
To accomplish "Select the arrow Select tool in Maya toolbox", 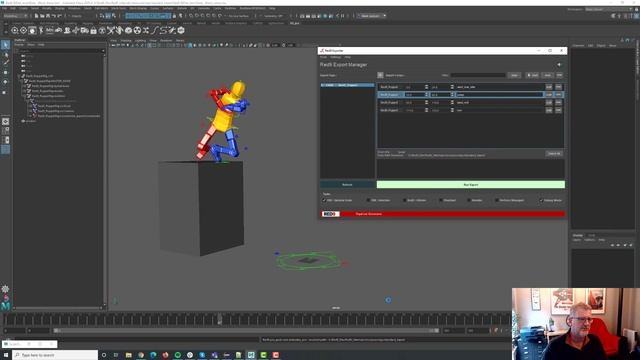I will pyautogui.click(x=5, y=45).
